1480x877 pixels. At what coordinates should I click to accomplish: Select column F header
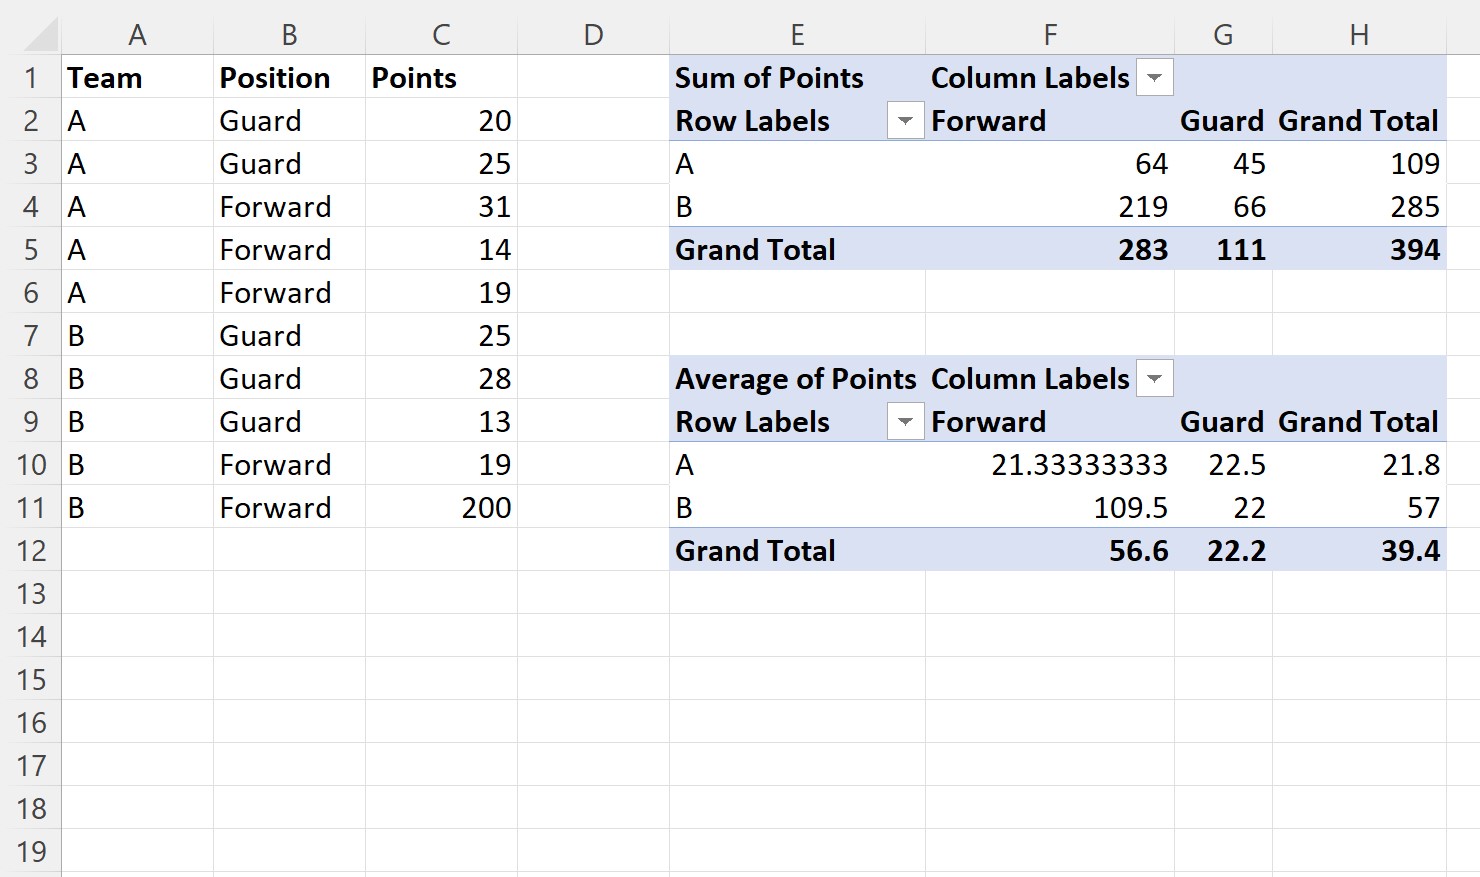point(1050,35)
